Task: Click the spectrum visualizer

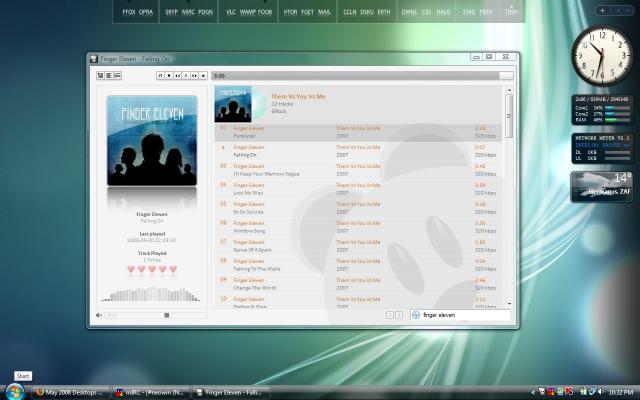Action: click(151, 294)
